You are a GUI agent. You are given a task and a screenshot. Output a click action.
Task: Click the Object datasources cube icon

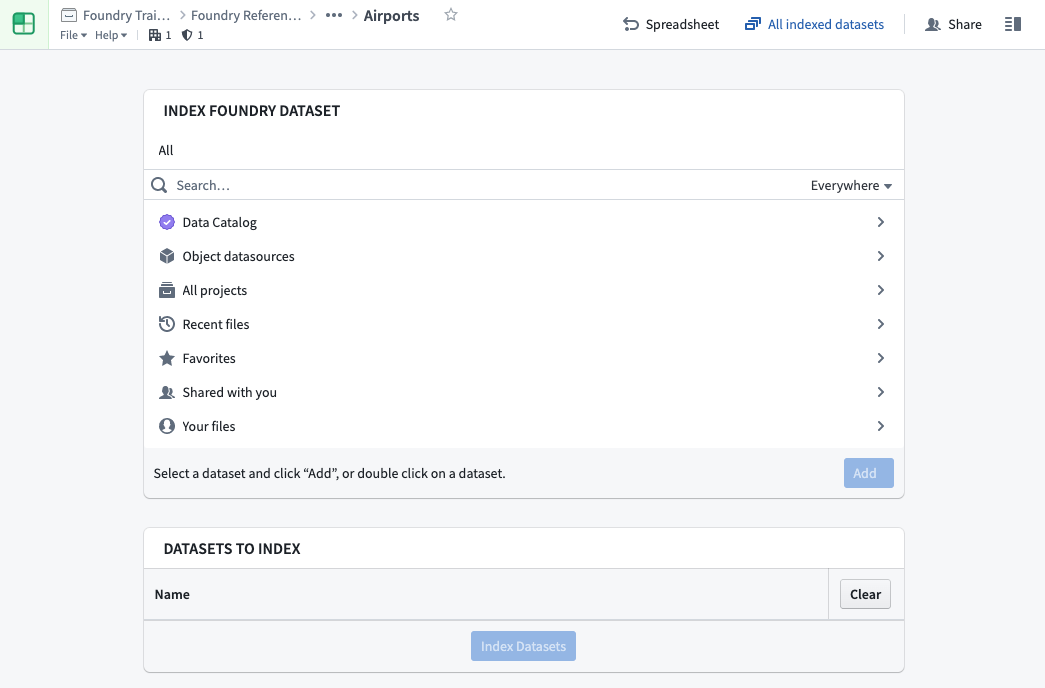[x=167, y=256]
